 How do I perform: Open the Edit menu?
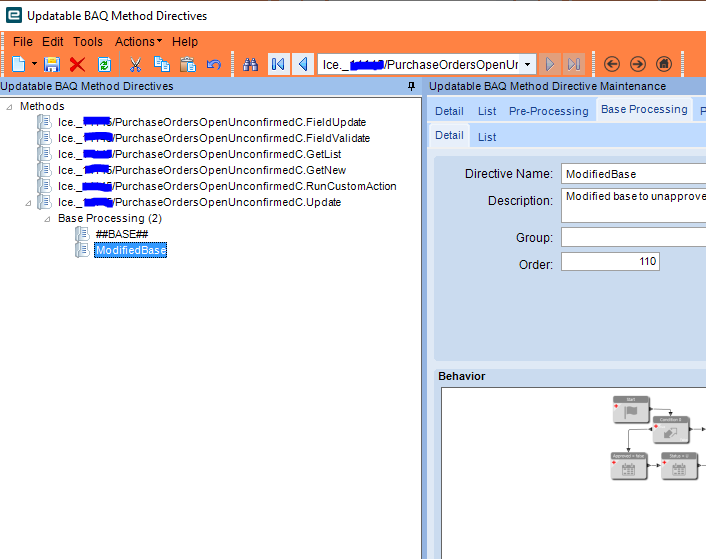tap(53, 42)
